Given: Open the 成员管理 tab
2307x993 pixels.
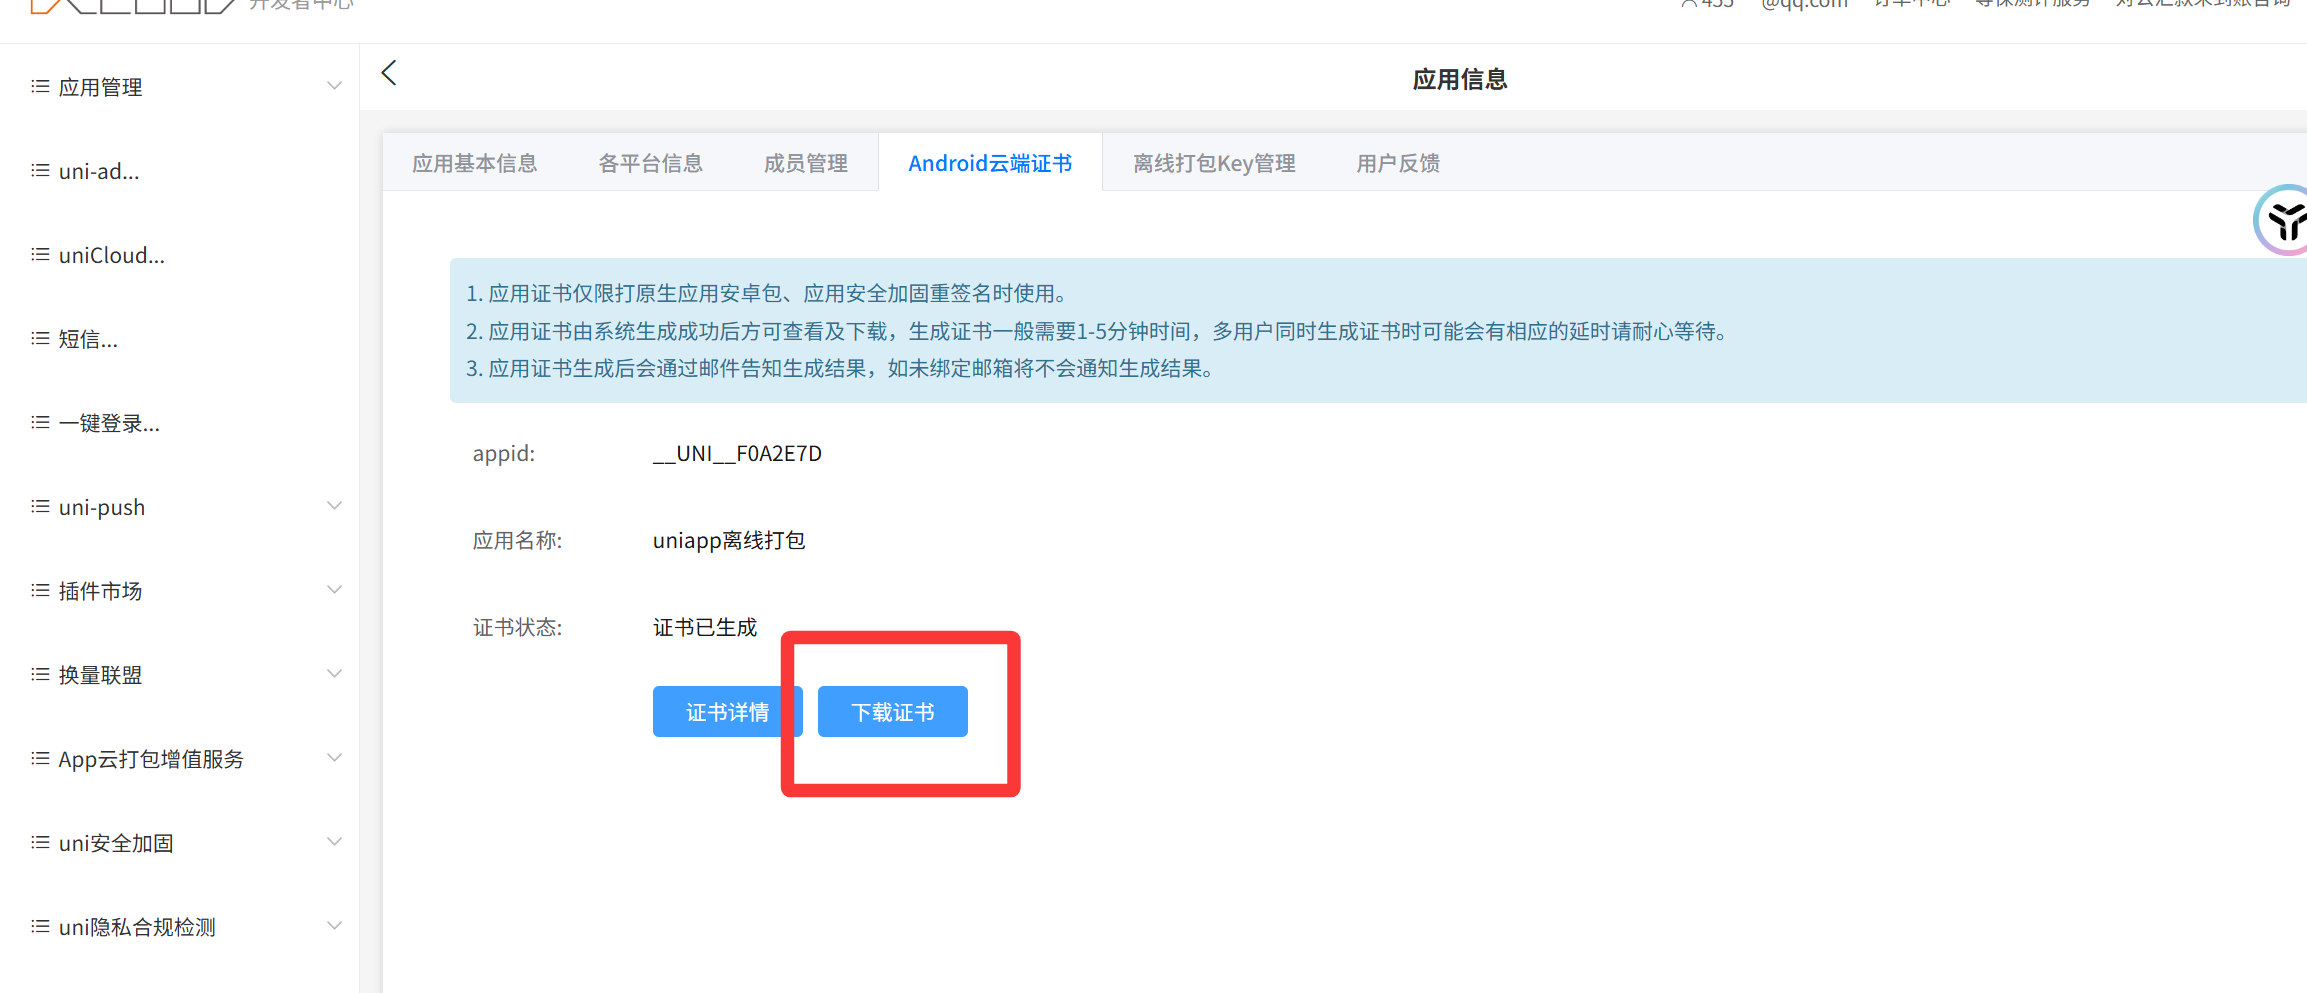Looking at the screenshot, I should click(806, 163).
